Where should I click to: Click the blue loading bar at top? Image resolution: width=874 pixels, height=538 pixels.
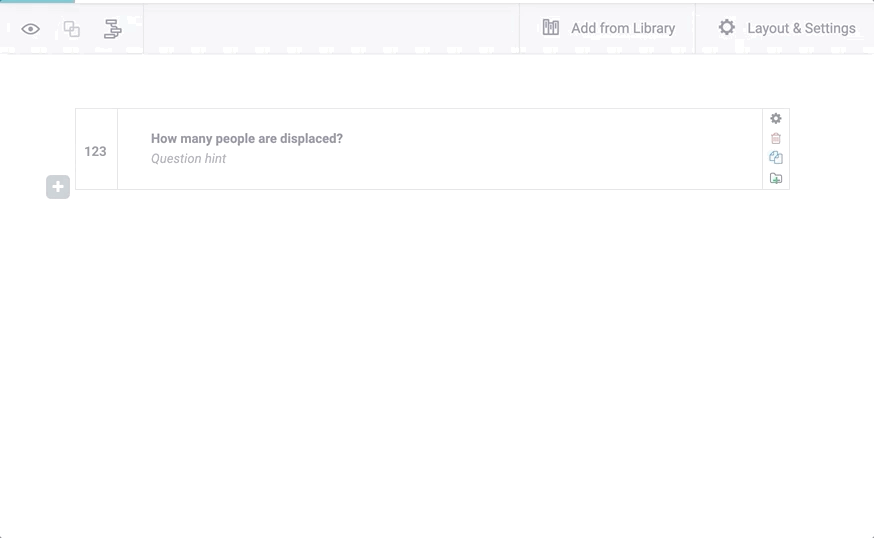(x=37, y=2)
